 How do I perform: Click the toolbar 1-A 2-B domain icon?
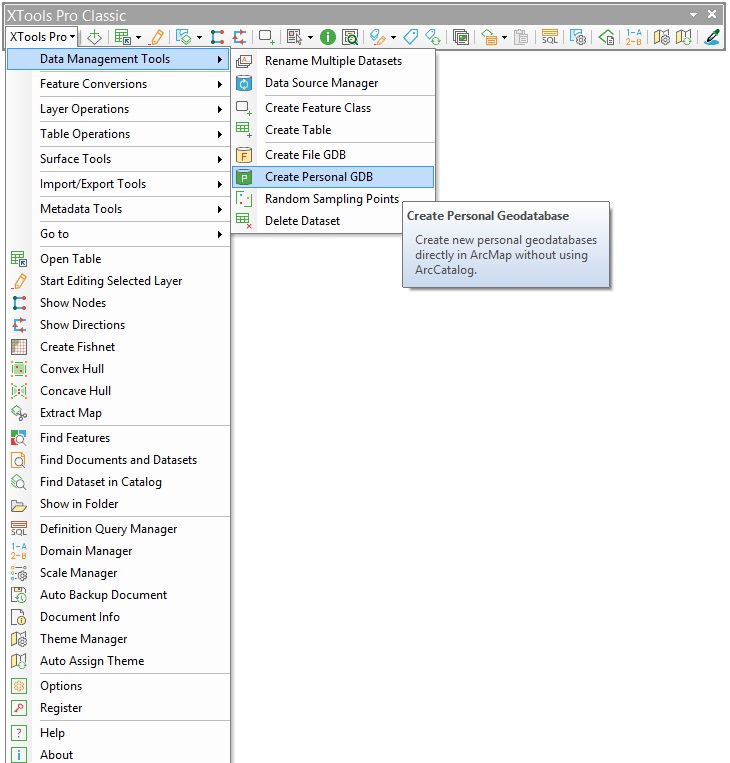[x=633, y=37]
